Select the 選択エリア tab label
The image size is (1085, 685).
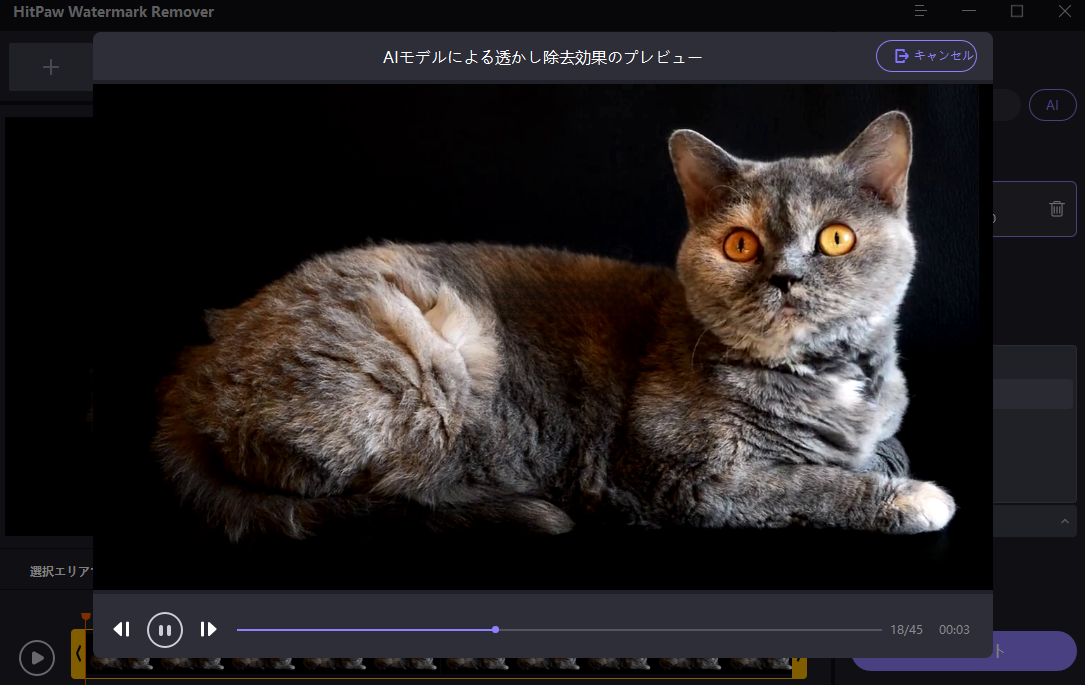(x=60, y=572)
